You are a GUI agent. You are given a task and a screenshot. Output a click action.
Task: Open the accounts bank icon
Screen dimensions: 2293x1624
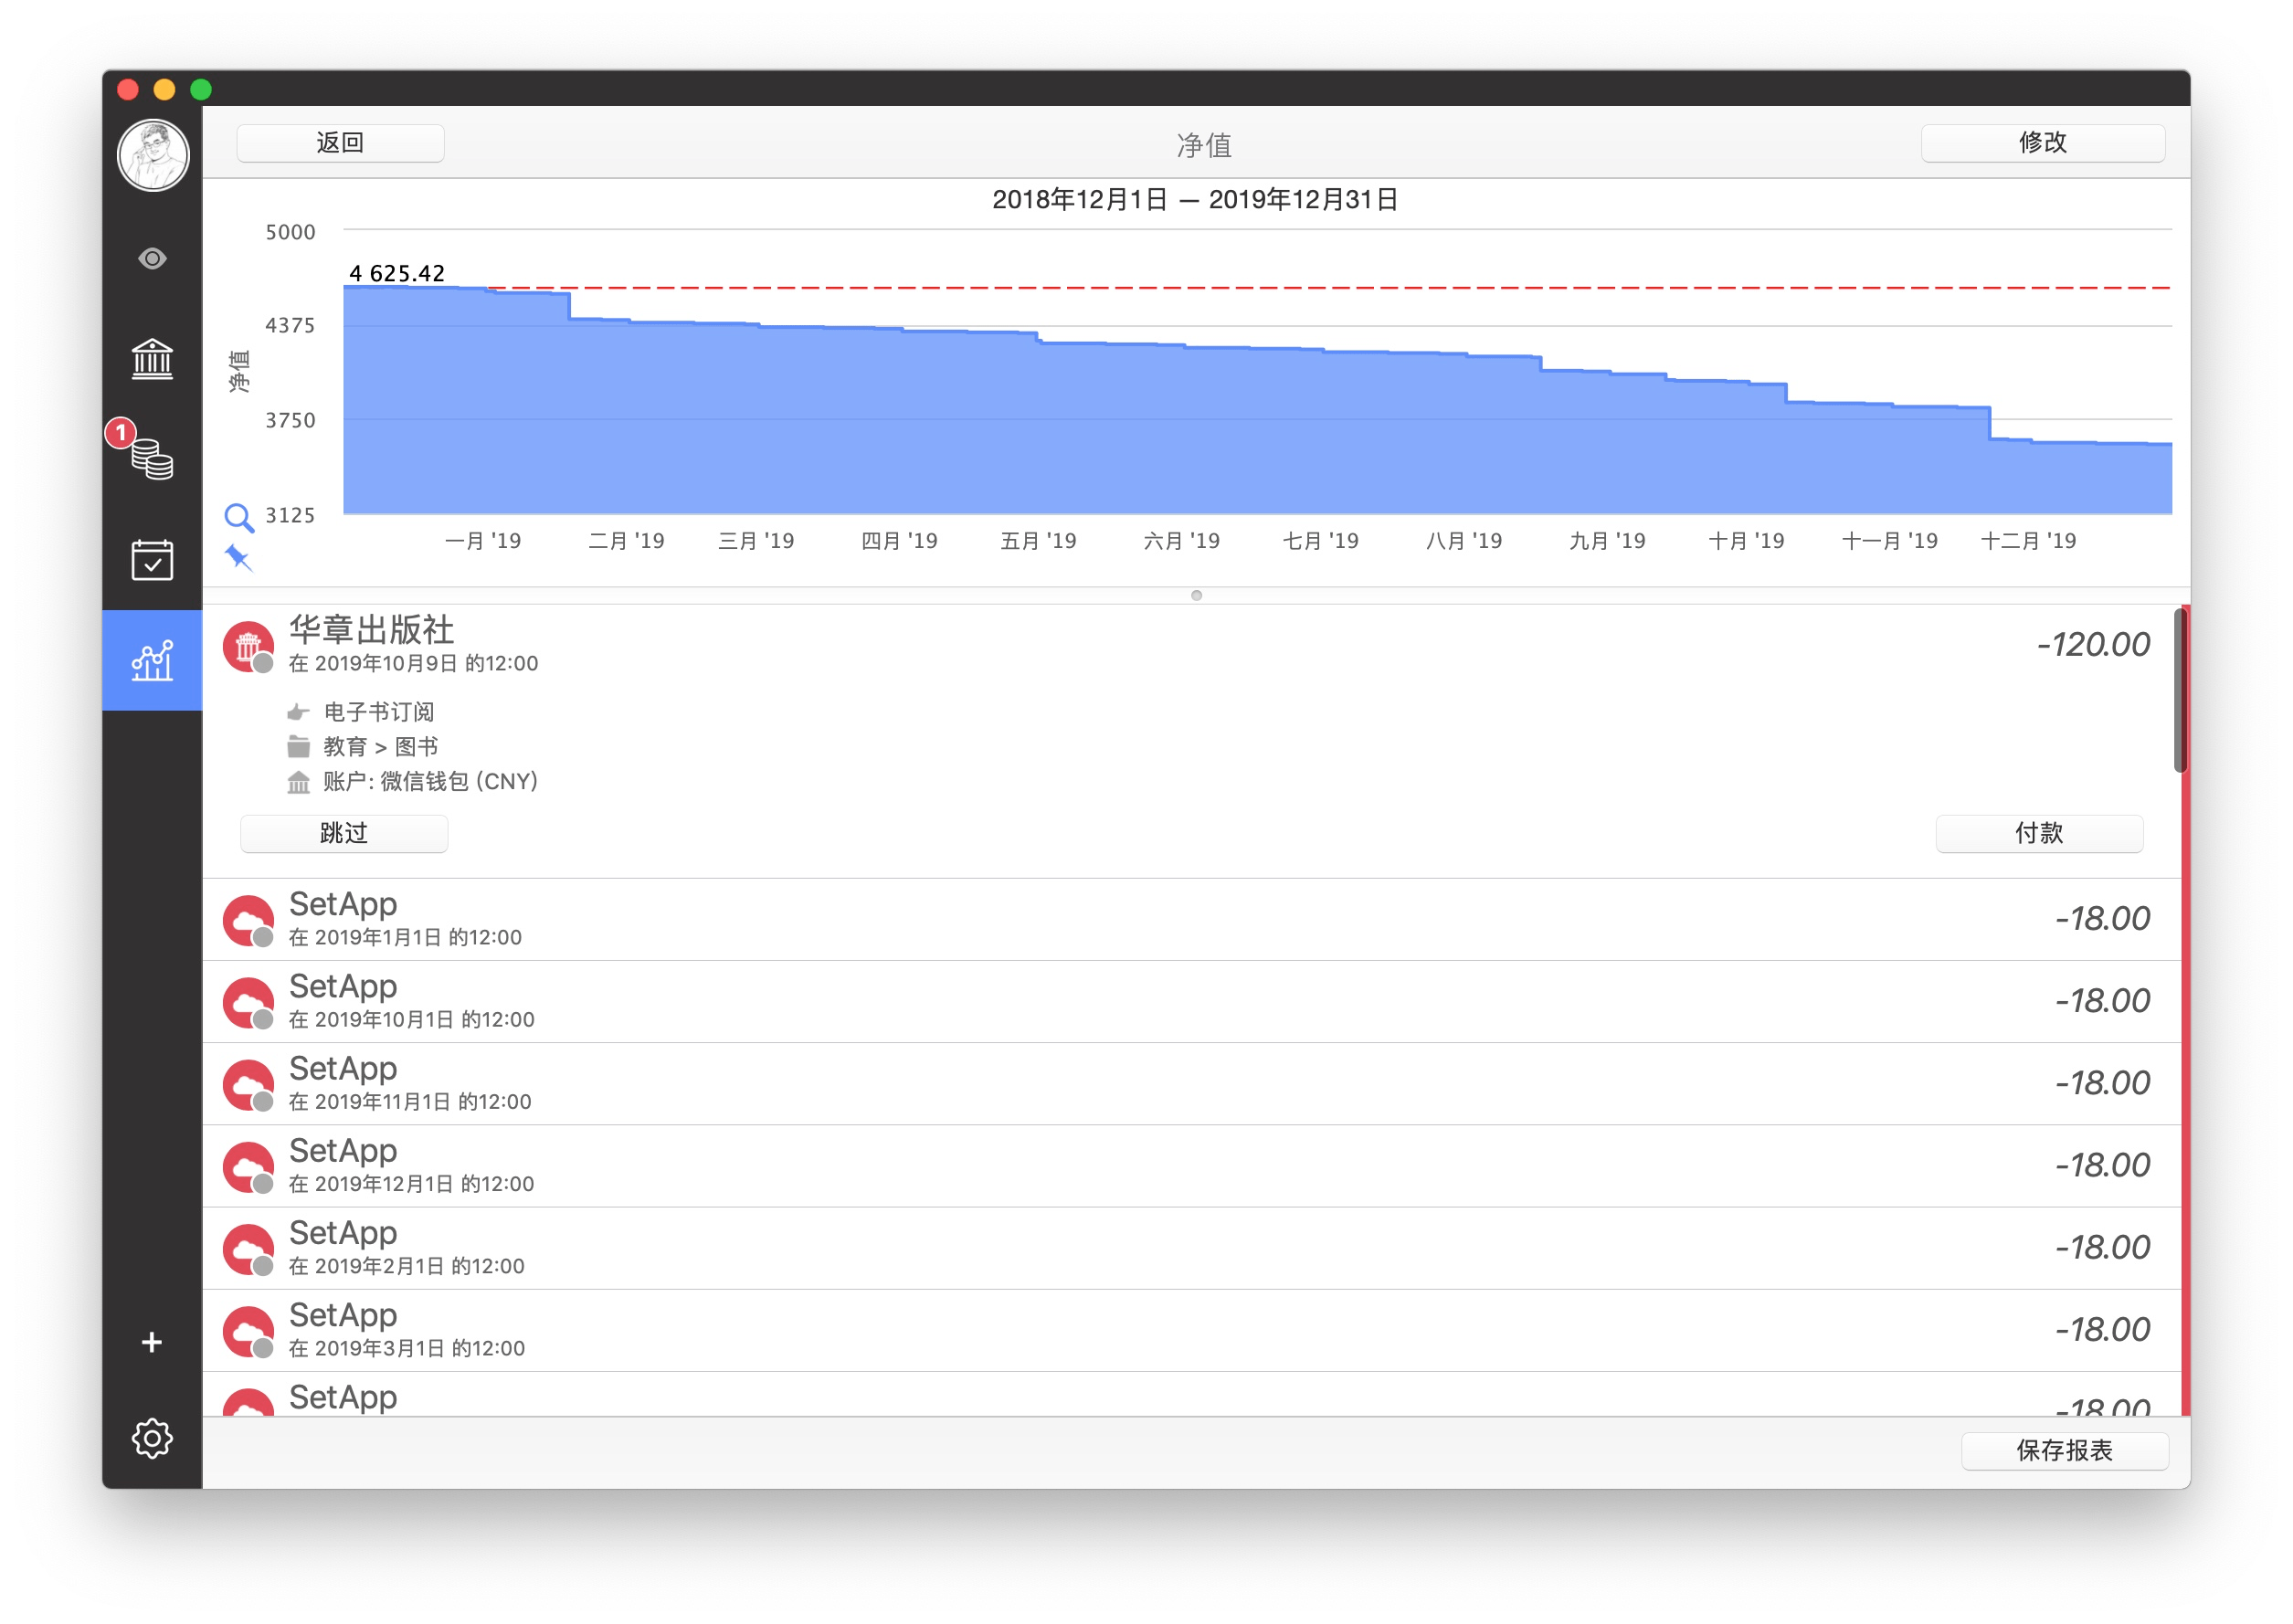(152, 358)
